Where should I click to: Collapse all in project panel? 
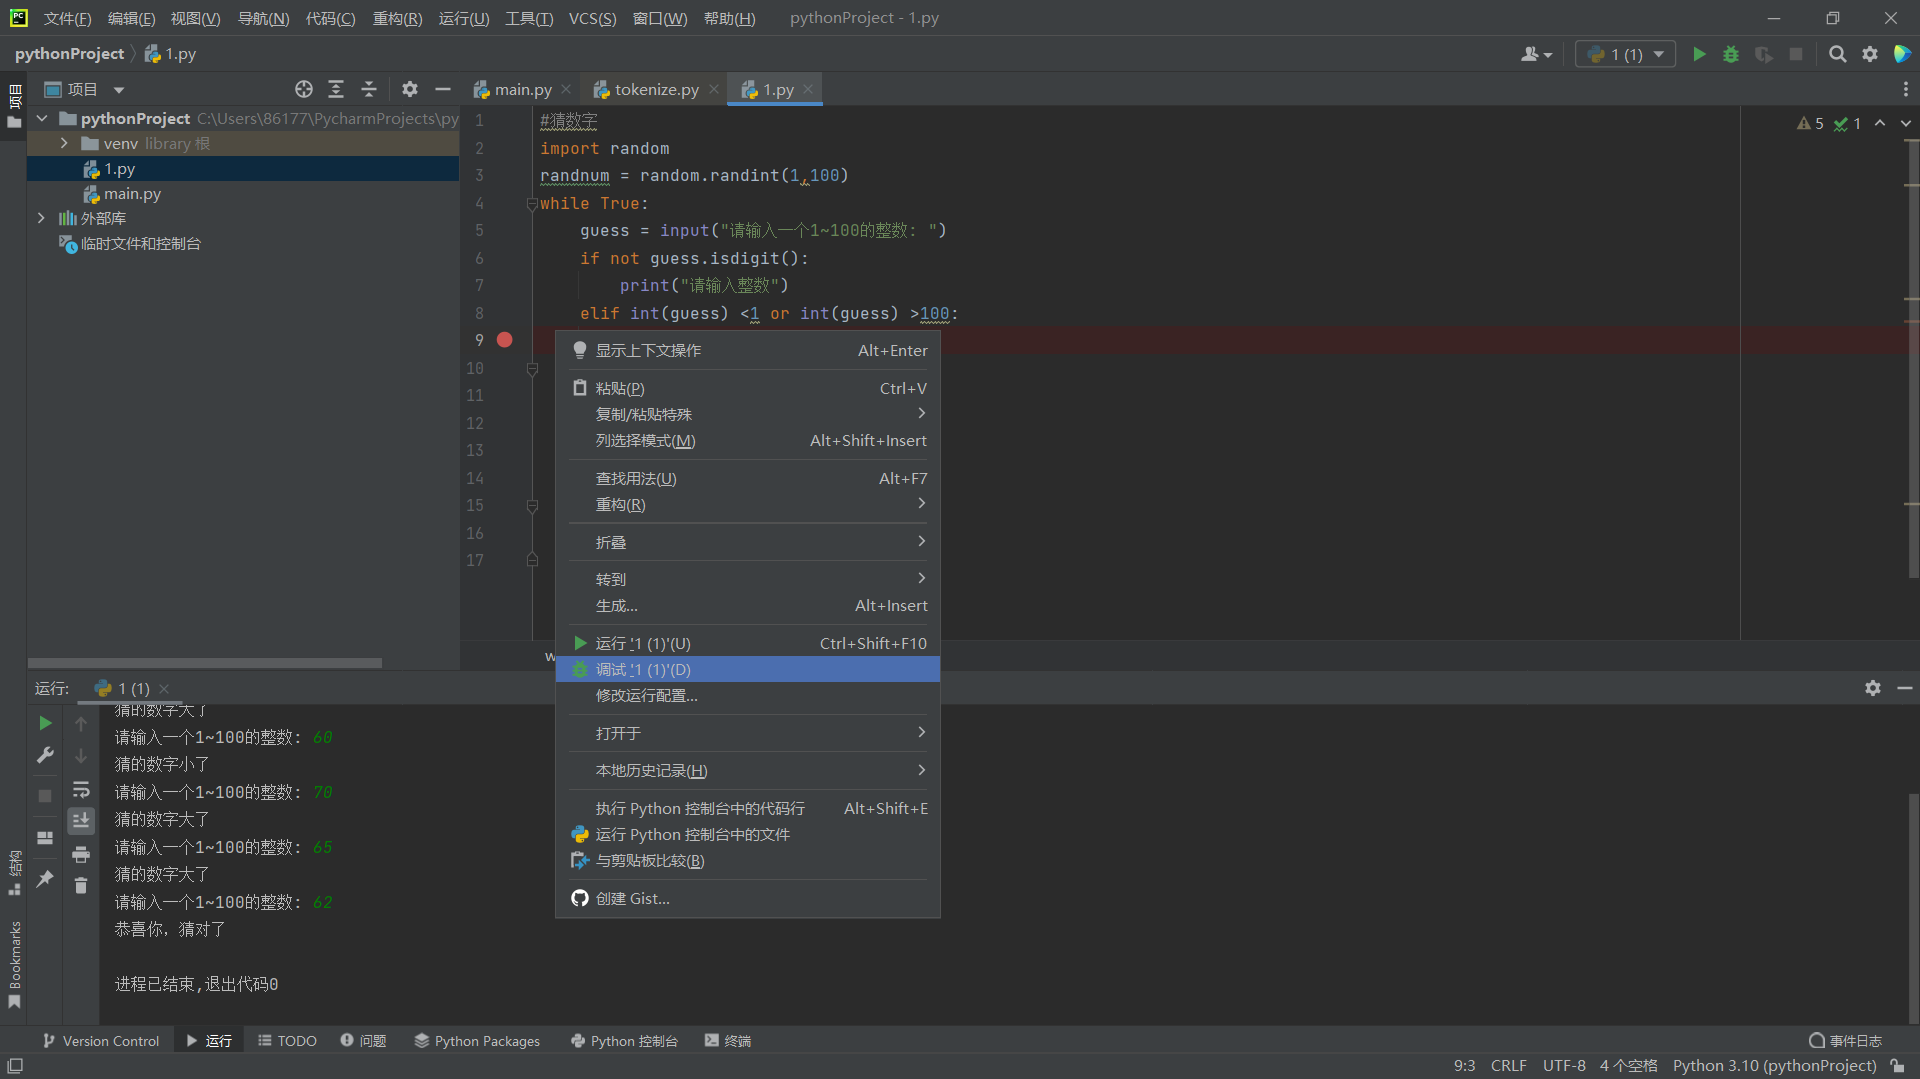[369, 89]
